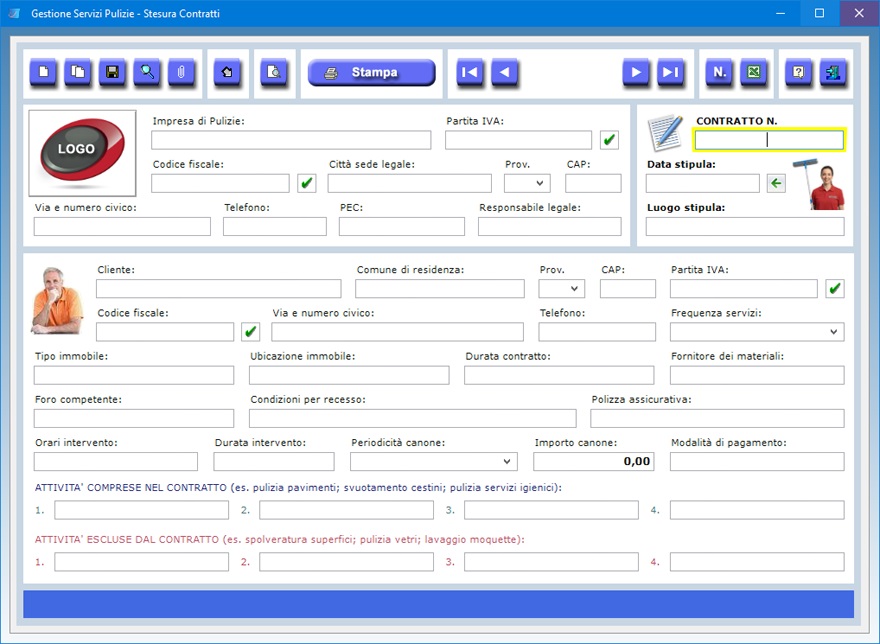Image resolution: width=880 pixels, height=644 pixels.
Task: Click the paperclip attachment icon
Action: 181,73
